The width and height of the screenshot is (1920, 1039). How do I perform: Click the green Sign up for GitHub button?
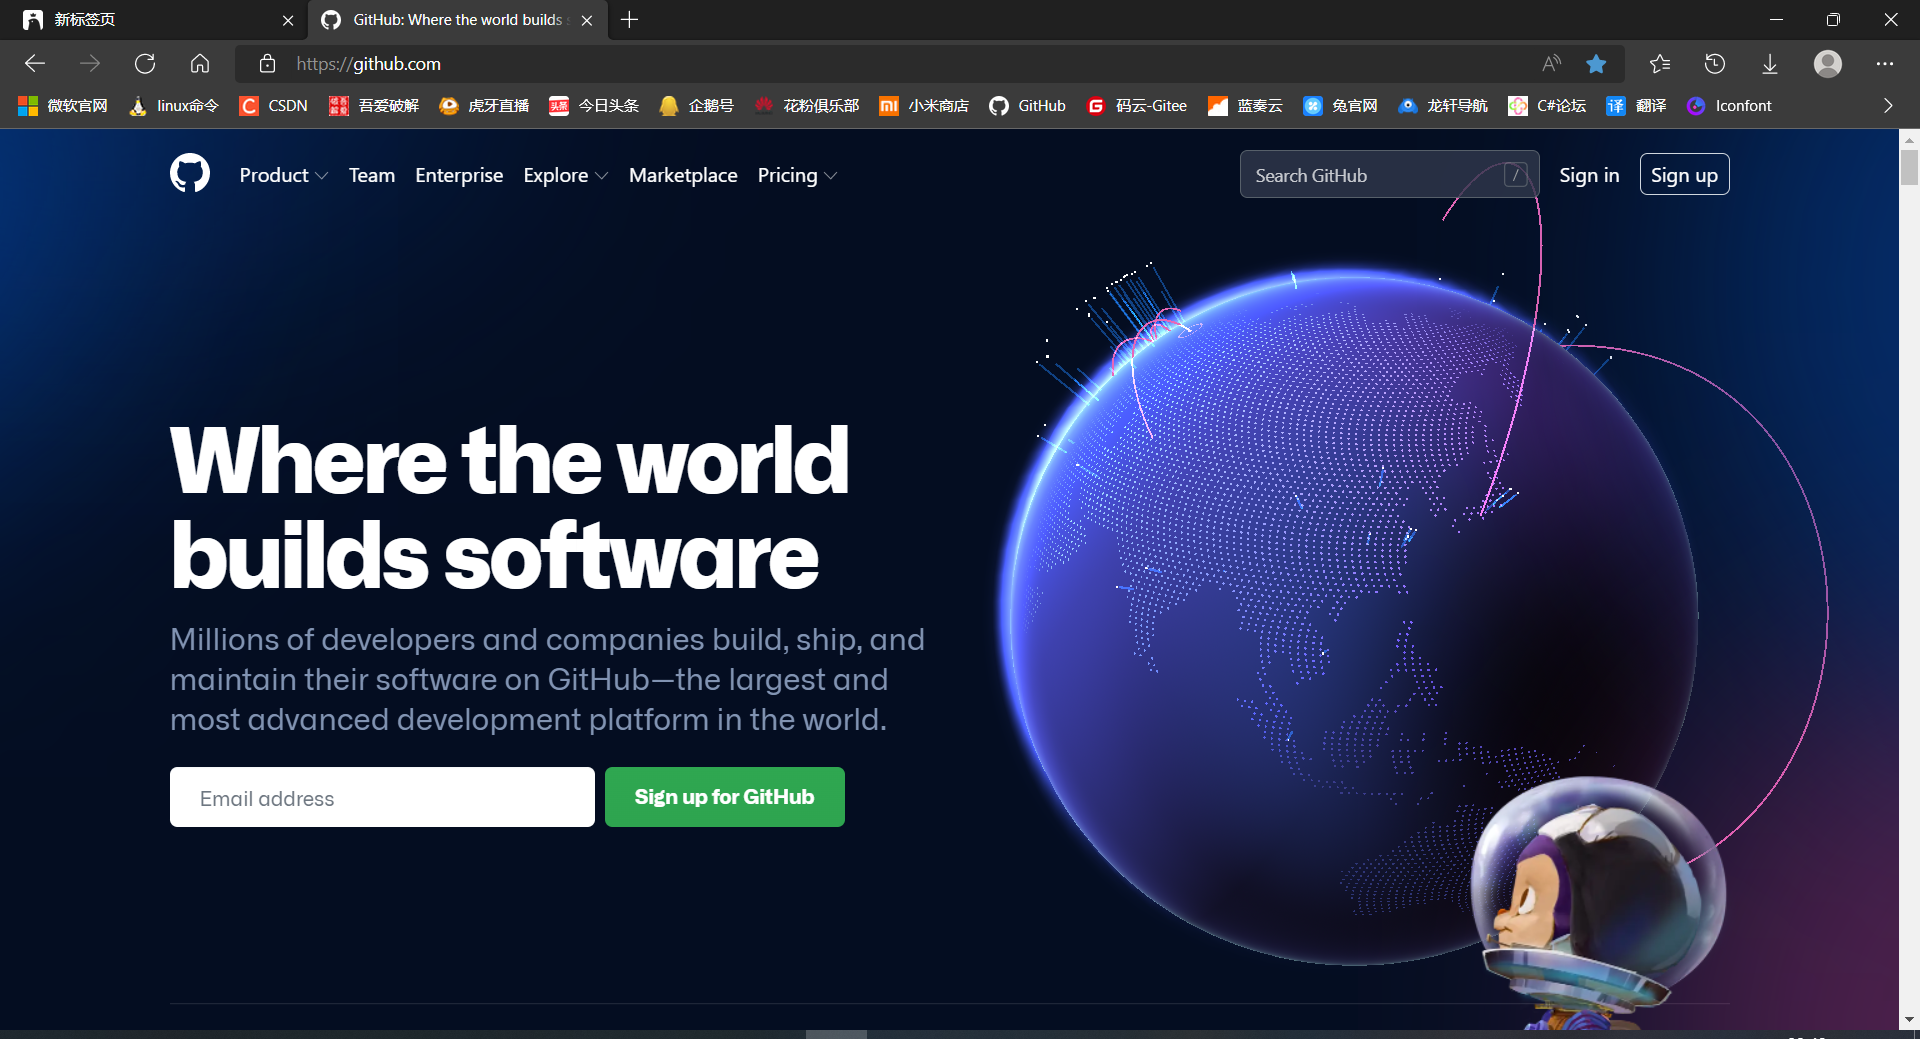tap(725, 797)
